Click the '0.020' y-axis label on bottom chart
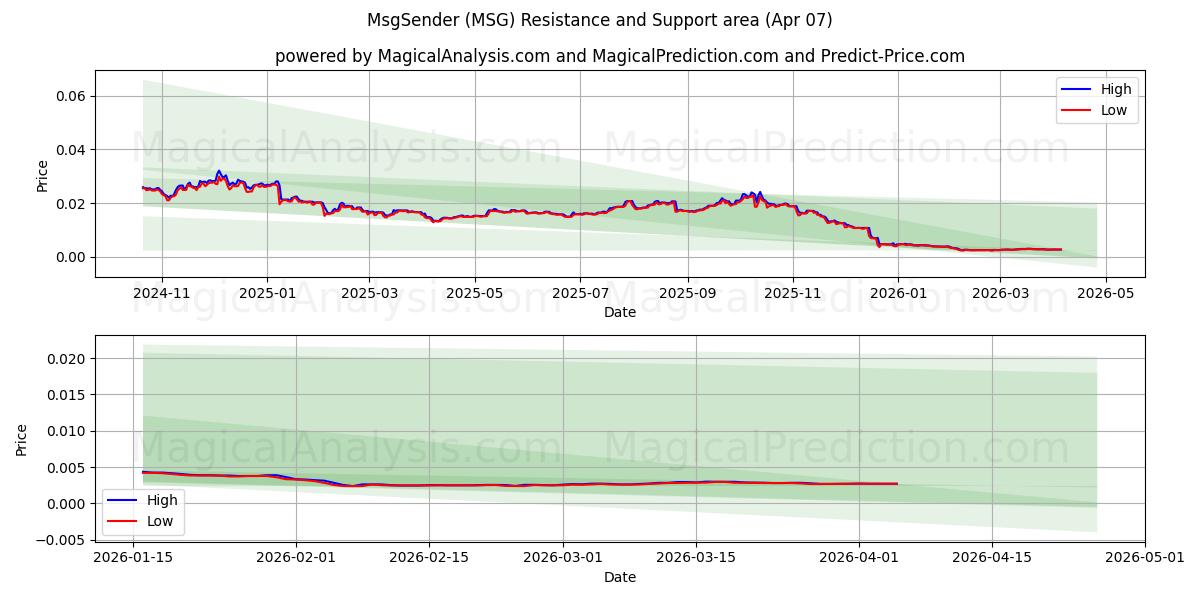The width and height of the screenshot is (1200, 600). click(x=67, y=359)
